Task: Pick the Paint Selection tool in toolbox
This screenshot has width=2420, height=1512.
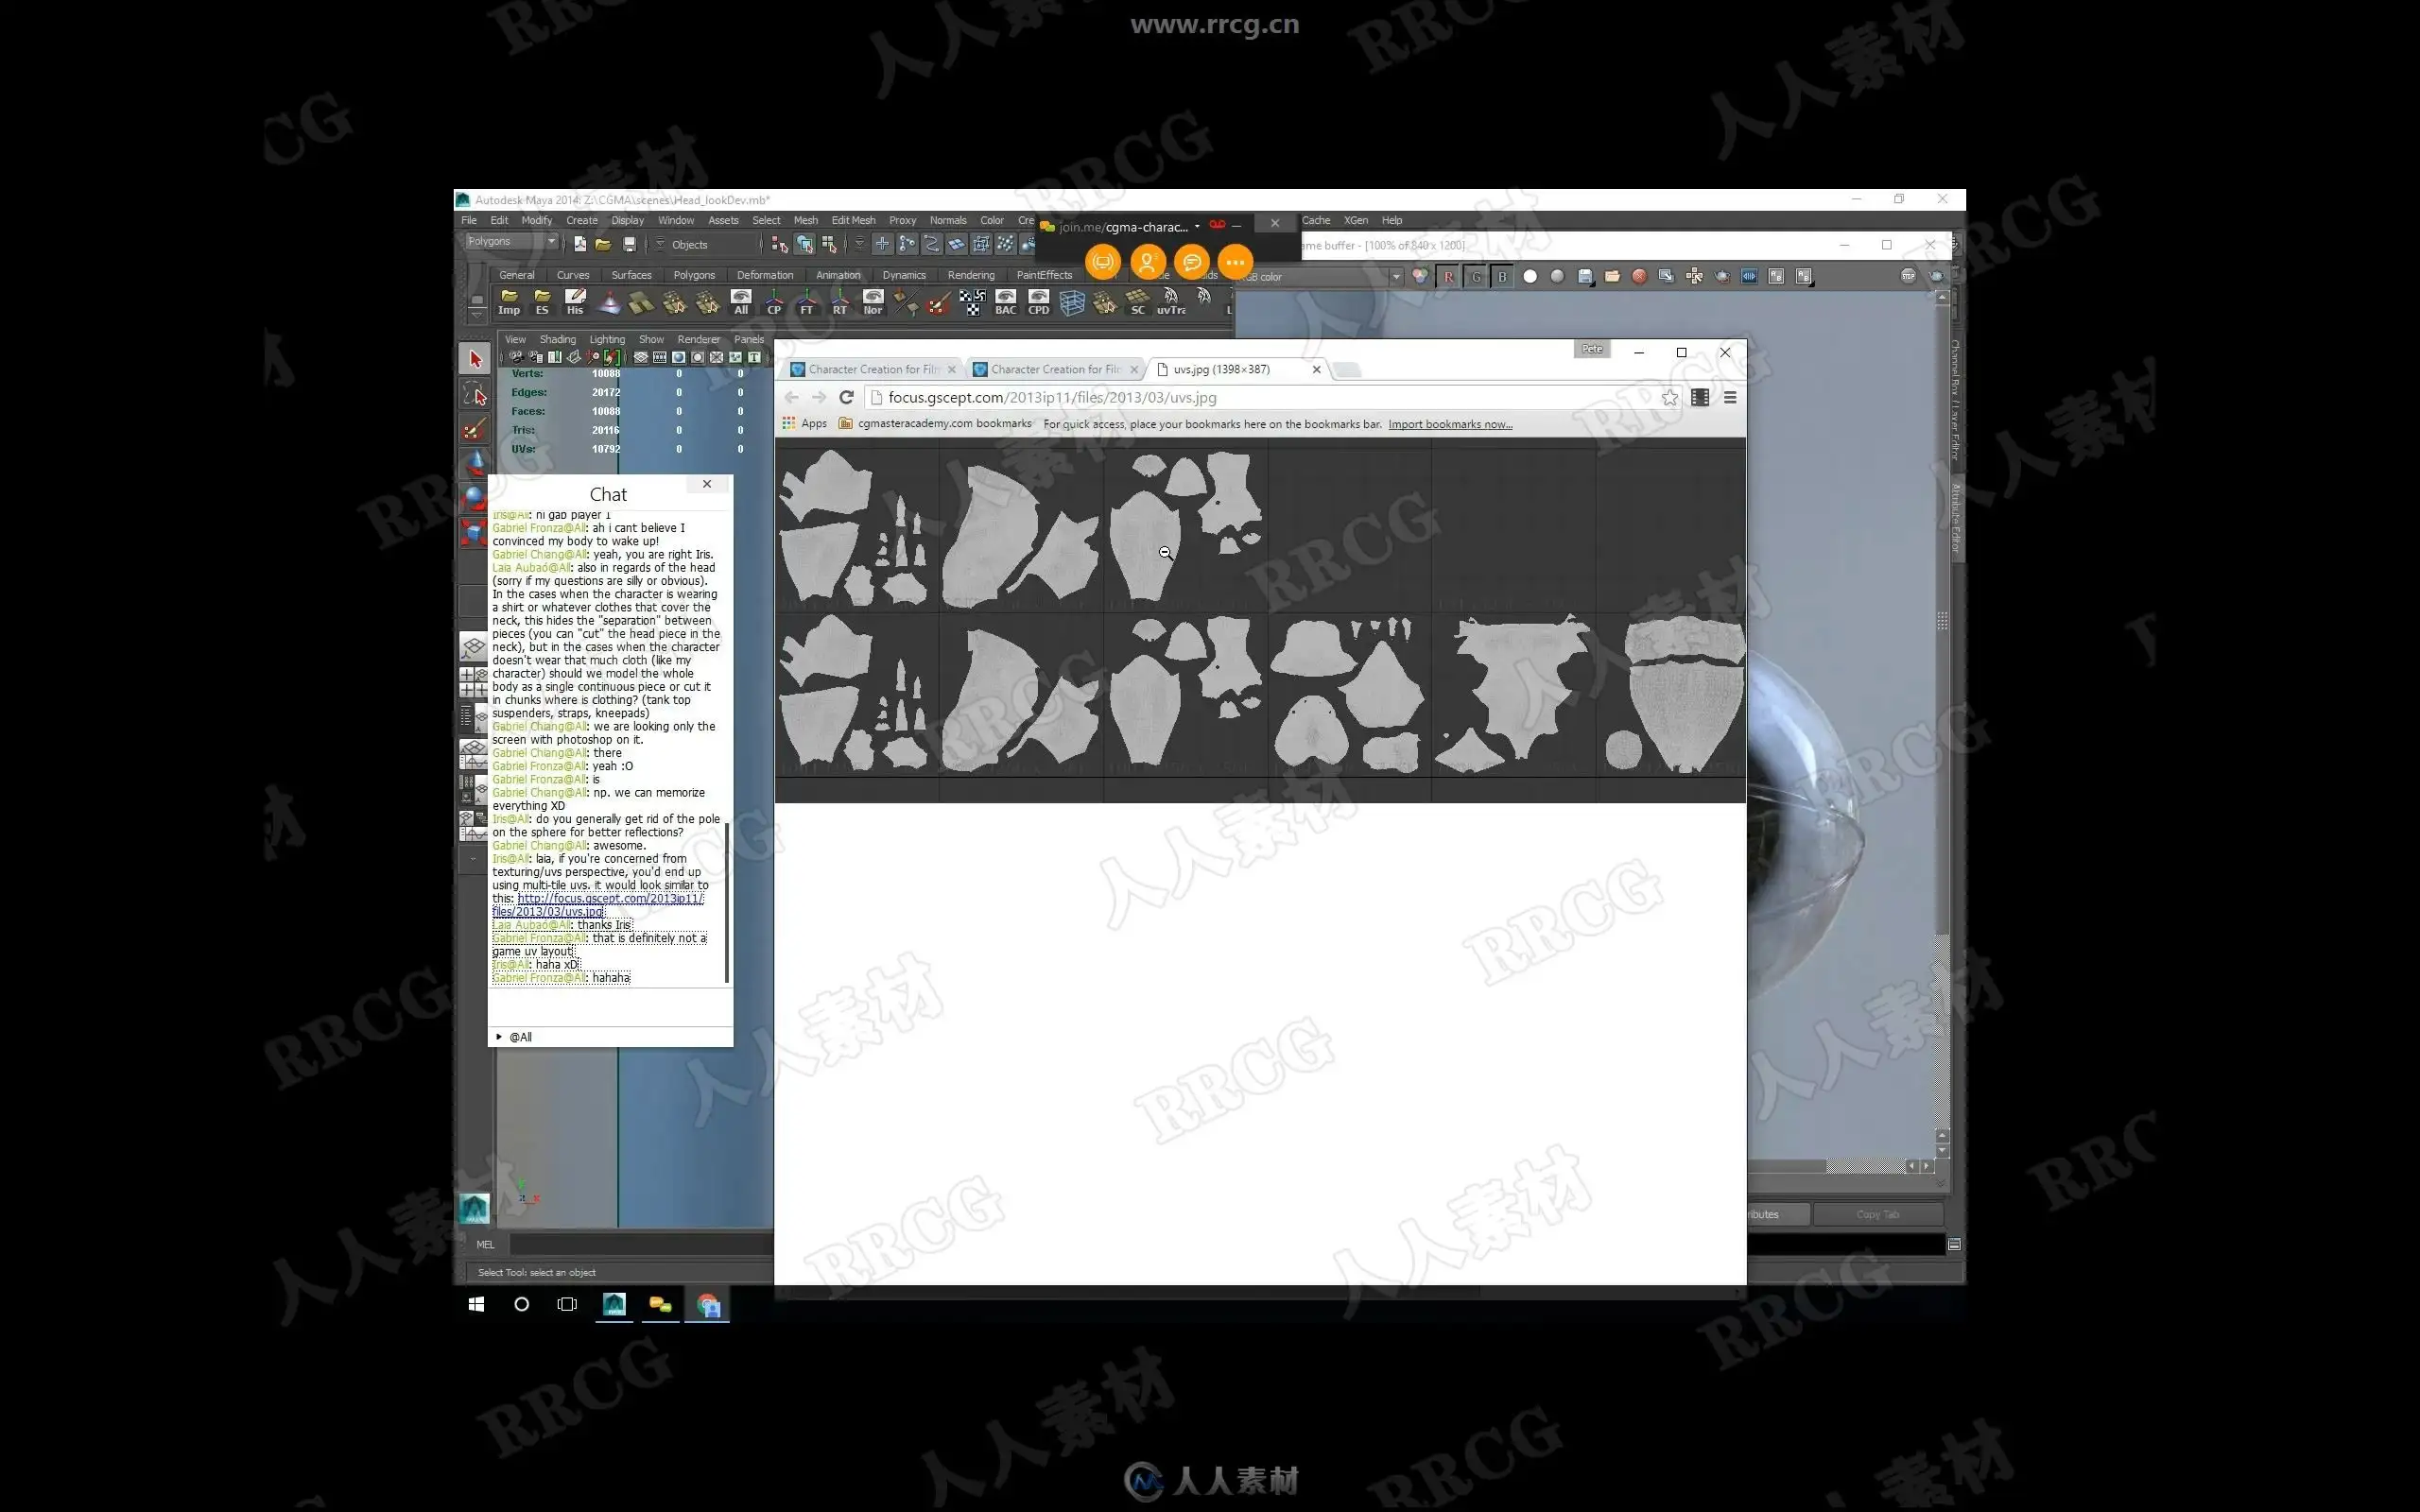Action: click(475, 430)
